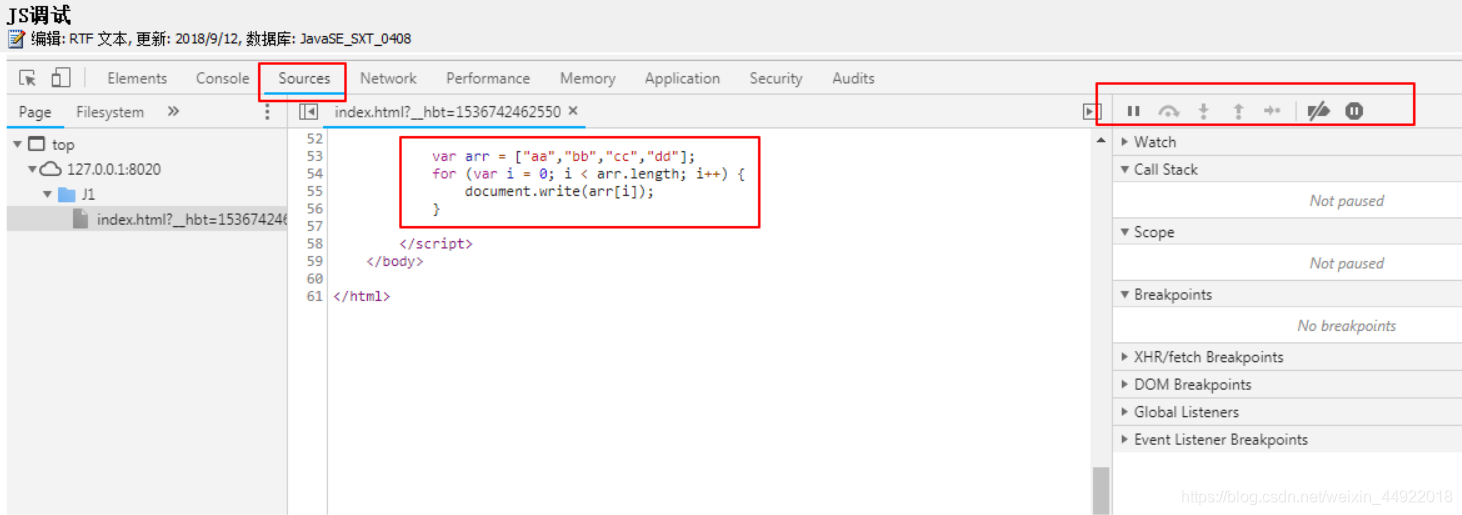
Task: Deactivate breakpoints toggle icon
Action: pyautogui.click(x=1319, y=111)
